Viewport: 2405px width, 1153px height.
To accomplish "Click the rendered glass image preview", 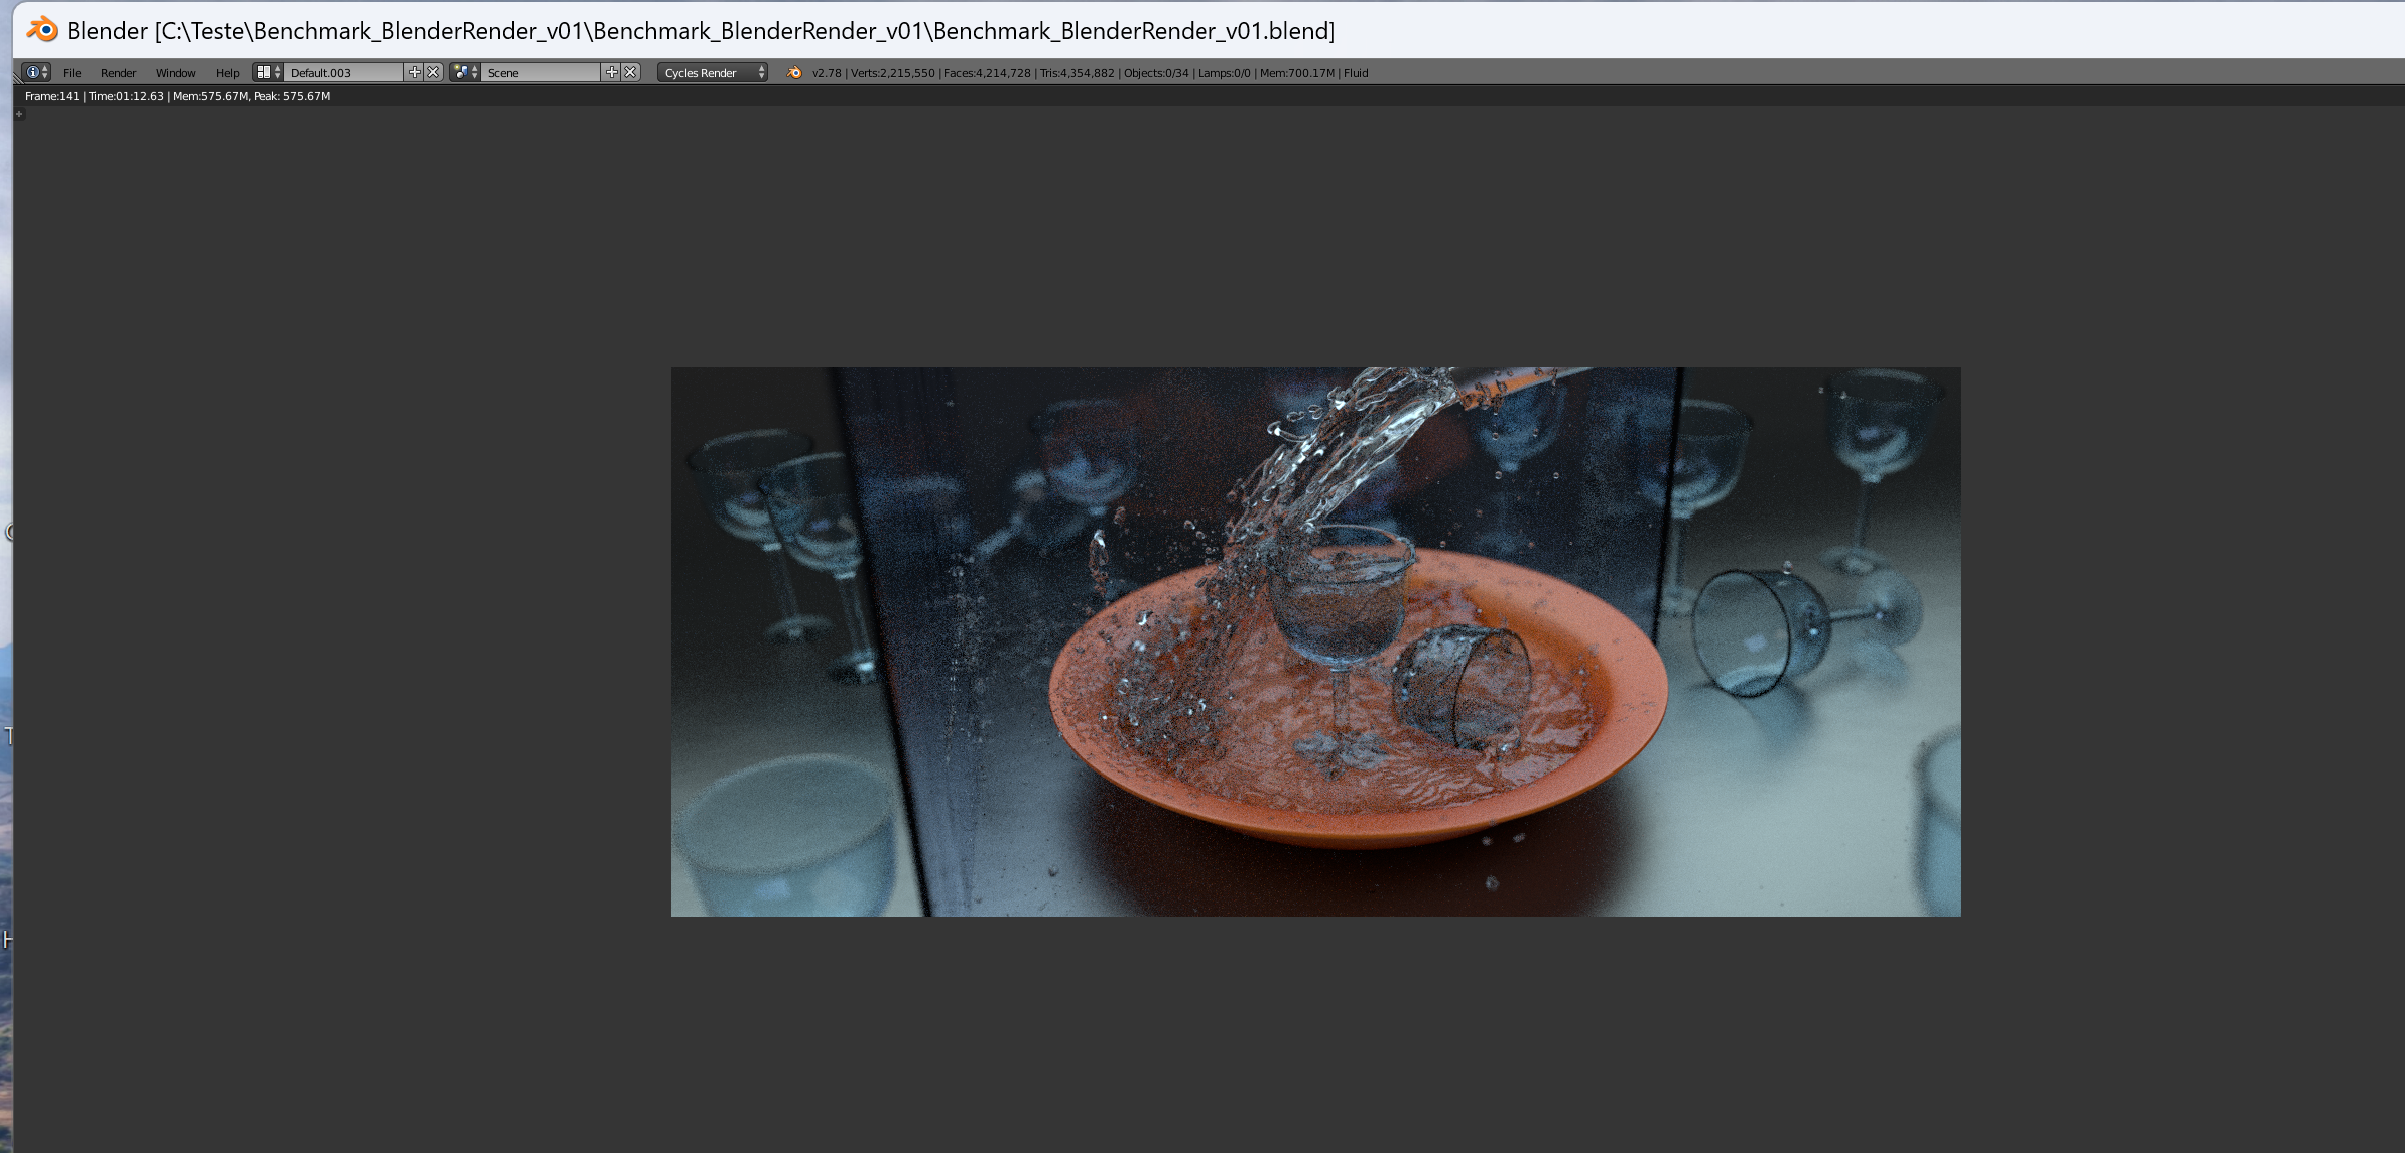I will (x=1315, y=641).
